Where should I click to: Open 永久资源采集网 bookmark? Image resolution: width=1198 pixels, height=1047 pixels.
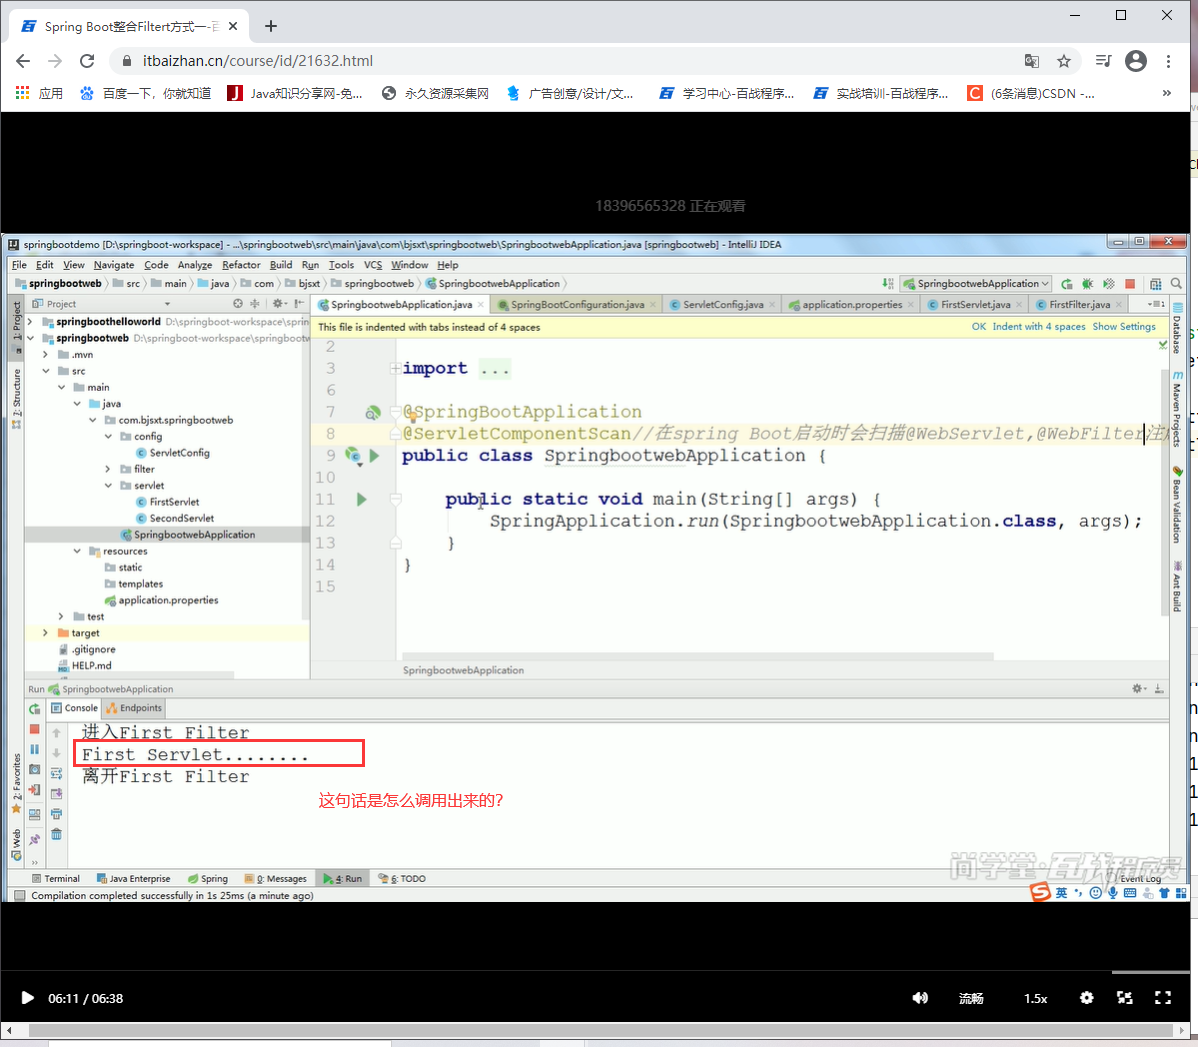pos(435,93)
